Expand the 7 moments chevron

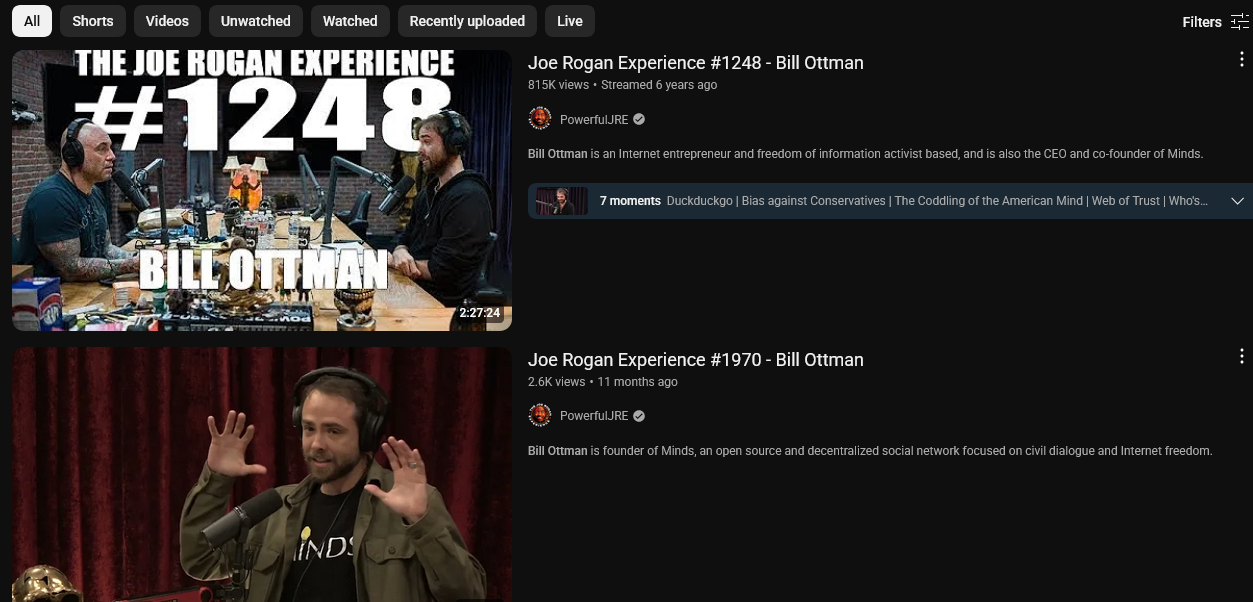click(x=1237, y=201)
